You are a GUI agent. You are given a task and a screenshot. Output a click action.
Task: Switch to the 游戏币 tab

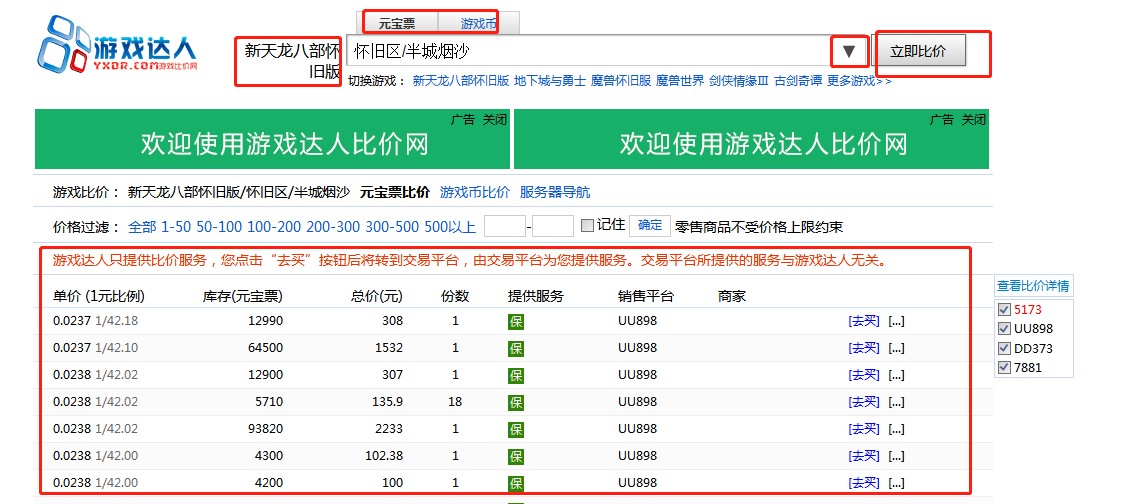pyautogui.click(x=478, y=23)
